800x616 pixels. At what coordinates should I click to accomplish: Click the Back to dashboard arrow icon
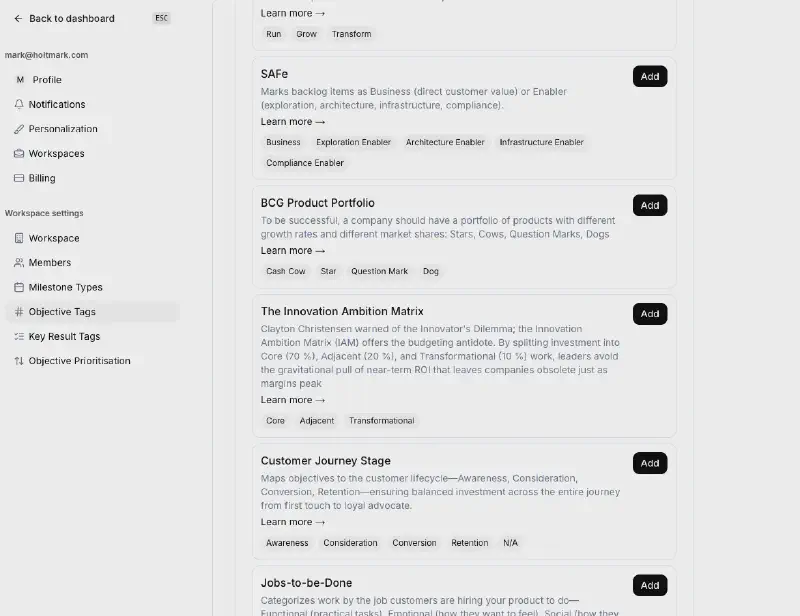18,18
